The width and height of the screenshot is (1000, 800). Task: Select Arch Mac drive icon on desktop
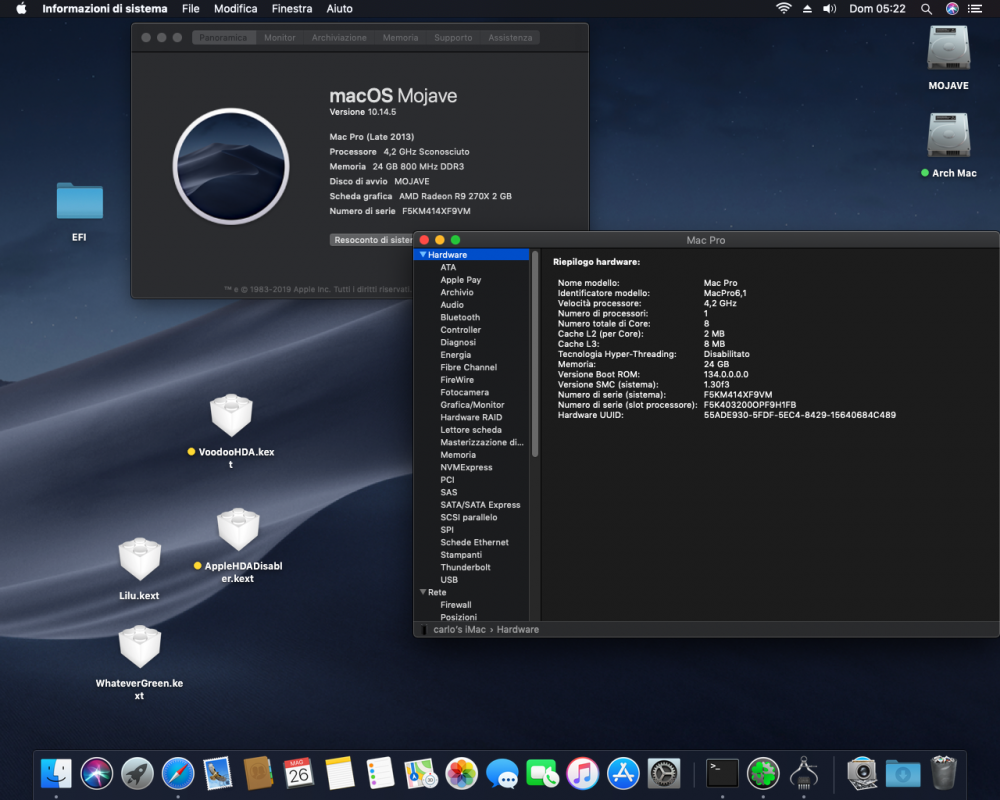tap(948, 135)
